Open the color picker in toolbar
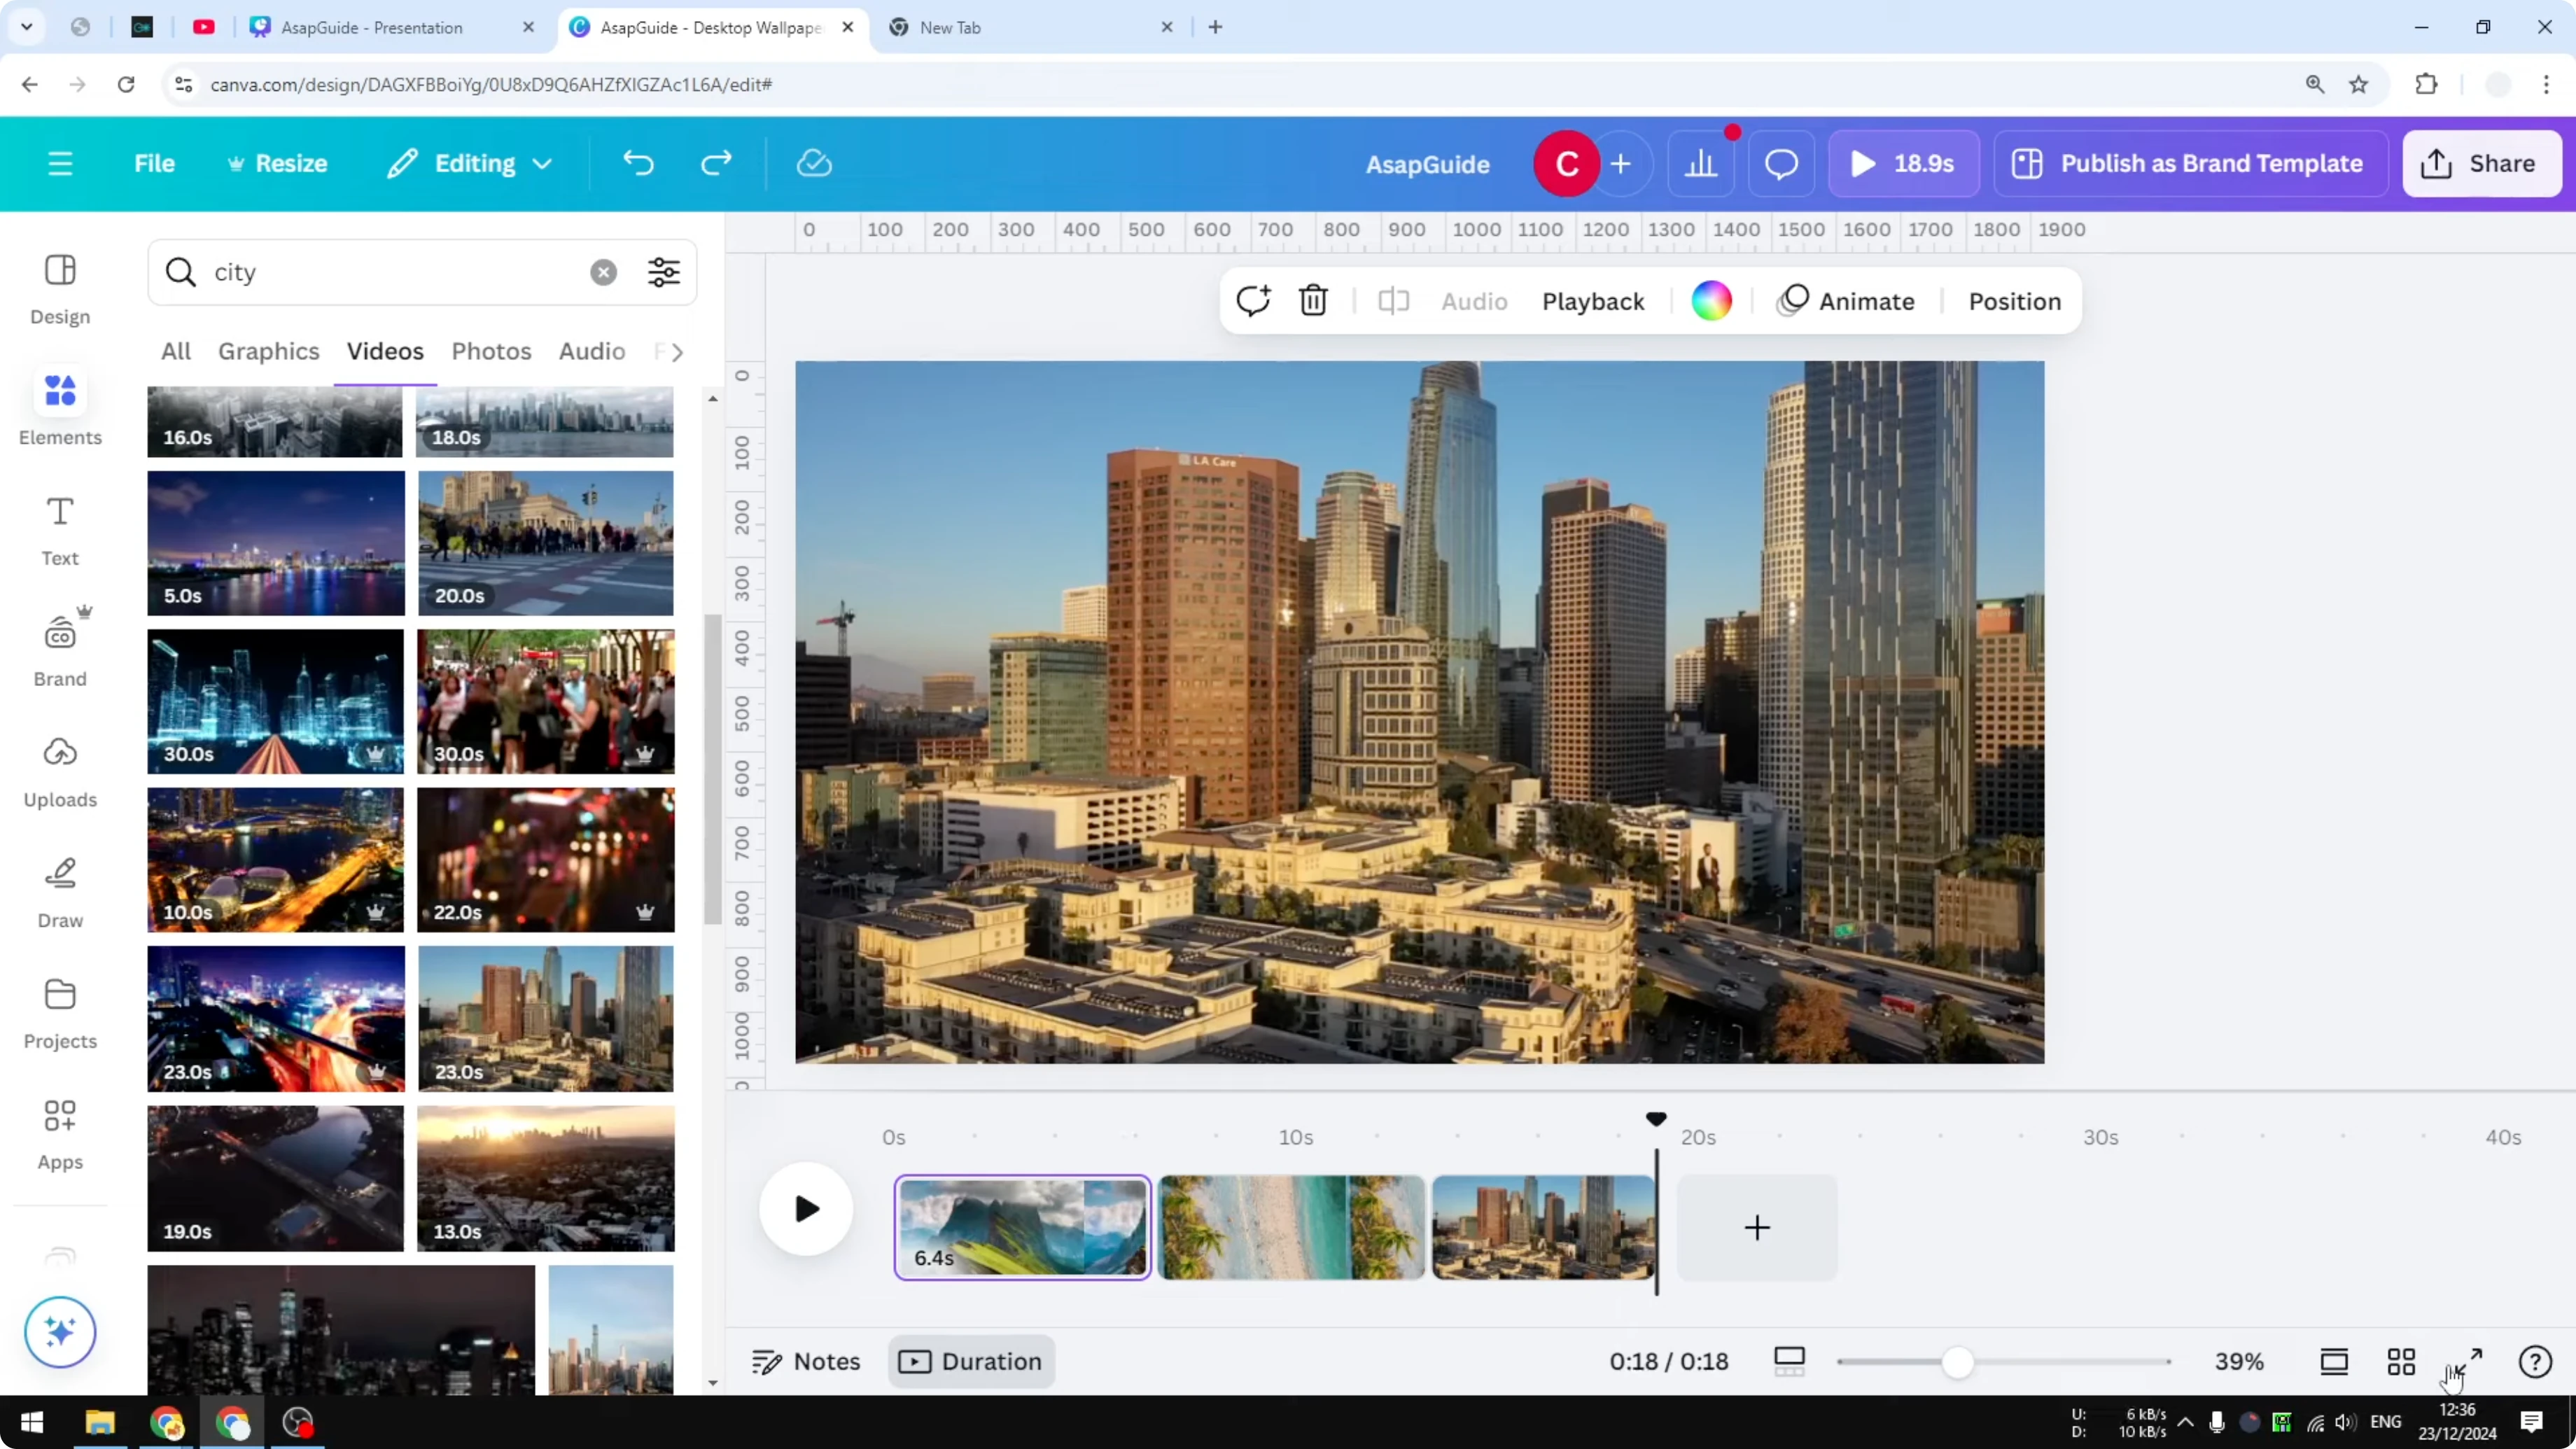Image resolution: width=2576 pixels, height=1449 pixels. point(1712,300)
